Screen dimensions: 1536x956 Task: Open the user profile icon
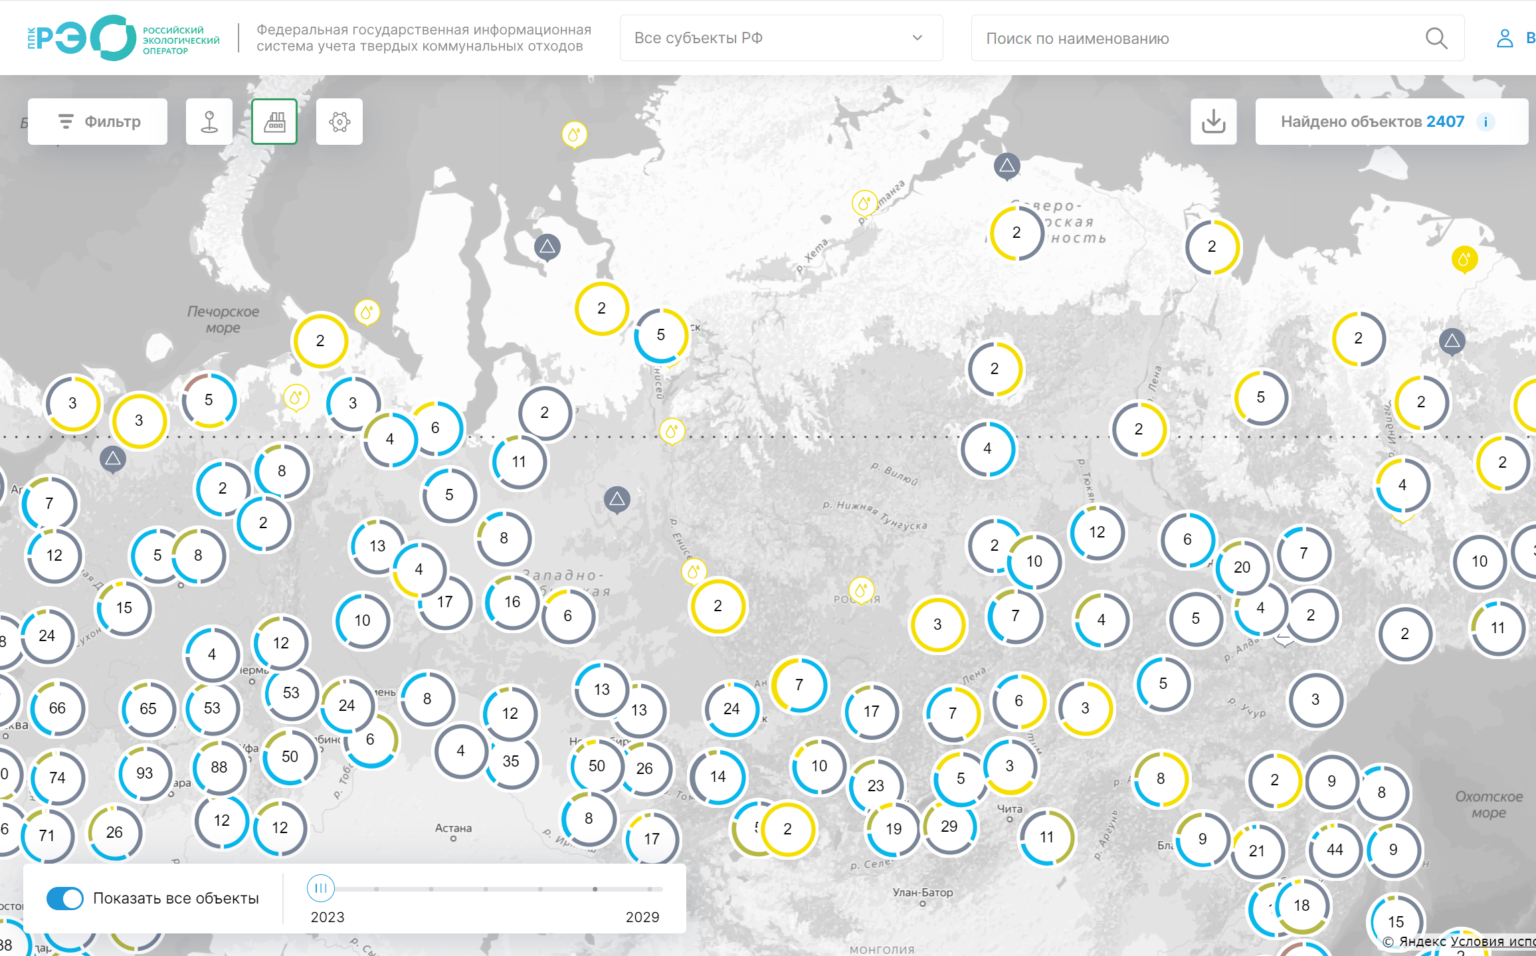click(x=1504, y=39)
